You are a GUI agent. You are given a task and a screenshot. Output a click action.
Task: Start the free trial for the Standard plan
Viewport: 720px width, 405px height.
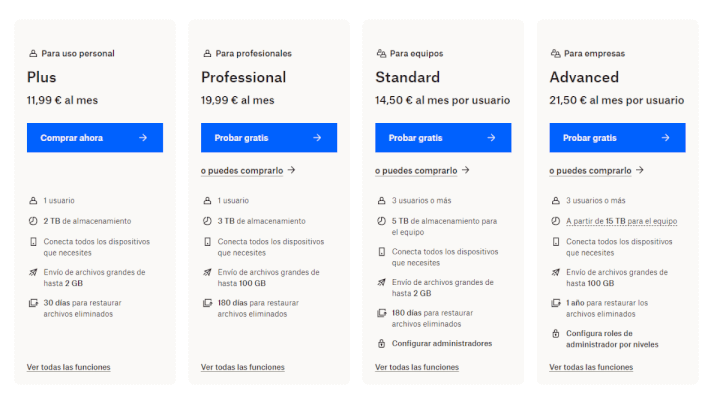pyautogui.click(x=443, y=137)
